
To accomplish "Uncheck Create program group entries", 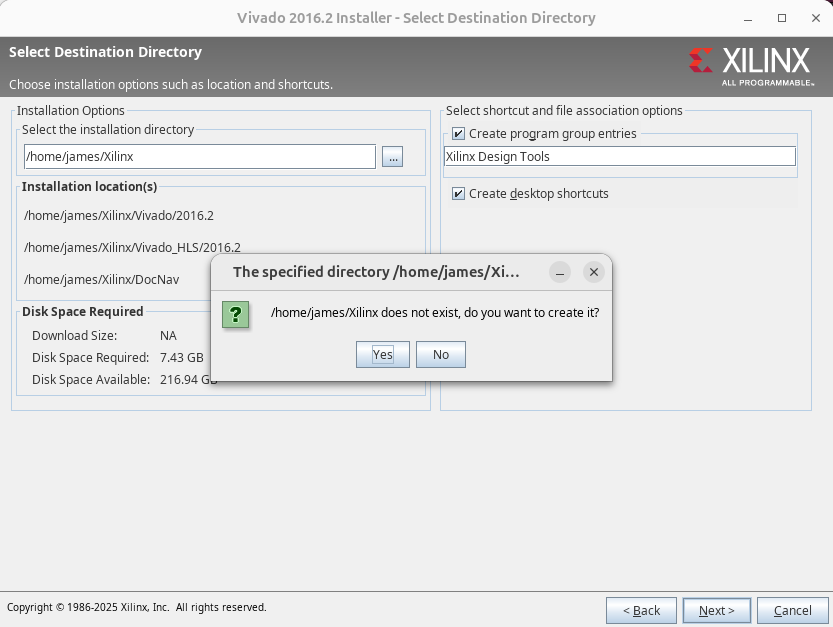I will (458, 134).
